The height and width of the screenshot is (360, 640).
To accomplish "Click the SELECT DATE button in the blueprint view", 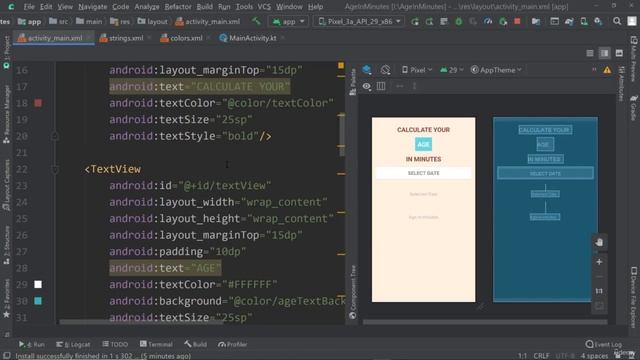I will 545,173.
